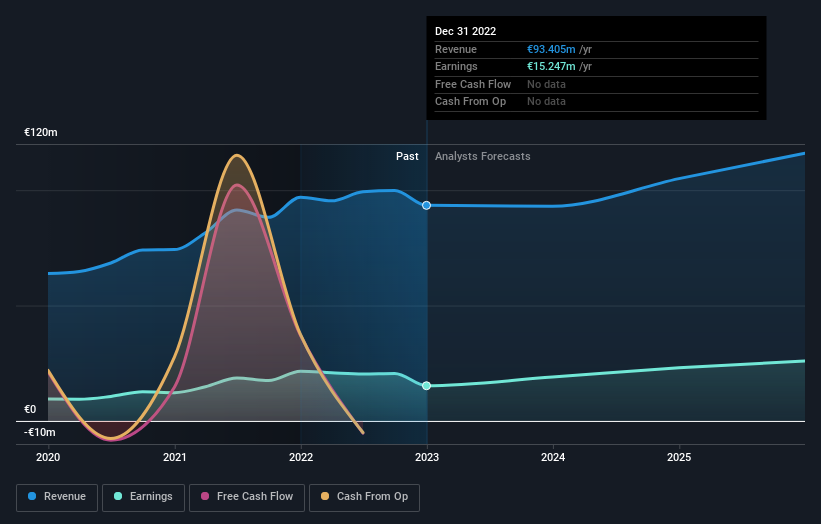
Task: Toggle the Revenue legend button
Action: [57, 497]
